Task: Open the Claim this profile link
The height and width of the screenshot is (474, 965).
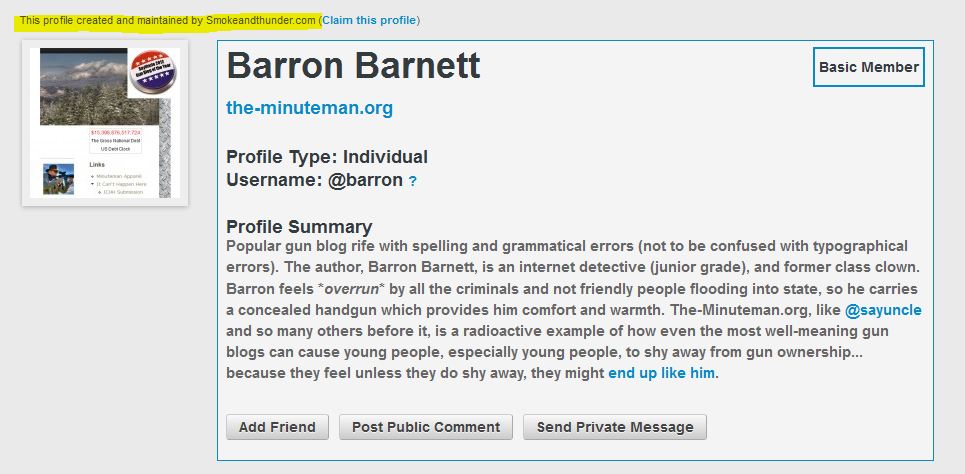Action: click(x=369, y=20)
